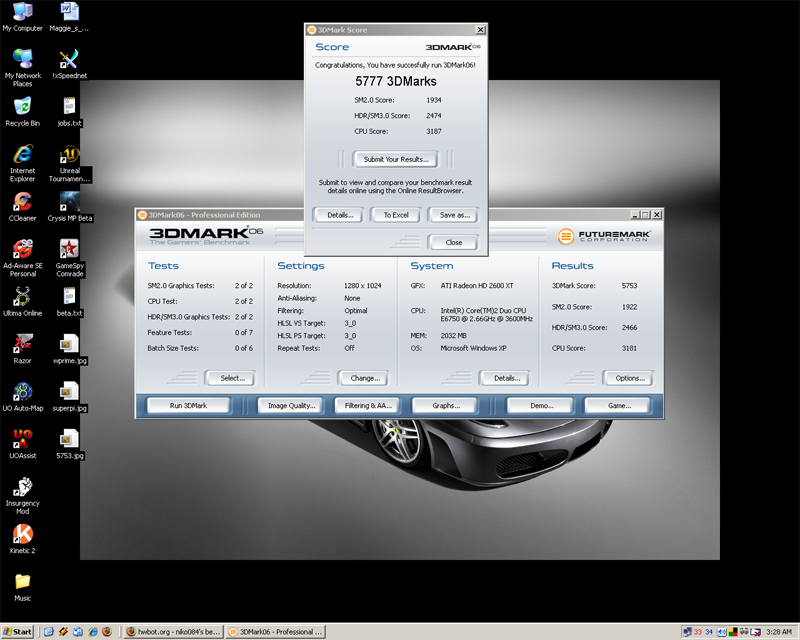Export score To Excel
Image resolution: width=800 pixels, height=640 pixels.
click(x=396, y=215)
